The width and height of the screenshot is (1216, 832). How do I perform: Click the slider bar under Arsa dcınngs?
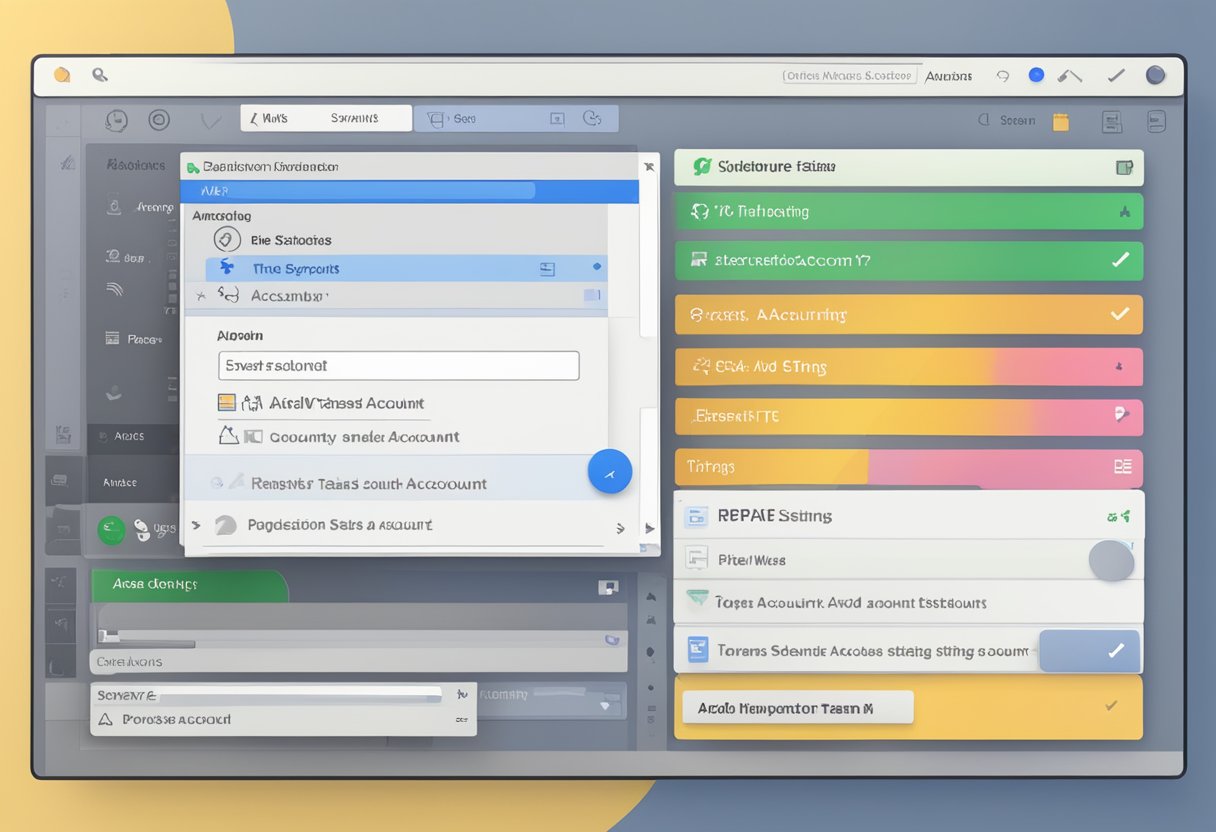pos(358,637)
